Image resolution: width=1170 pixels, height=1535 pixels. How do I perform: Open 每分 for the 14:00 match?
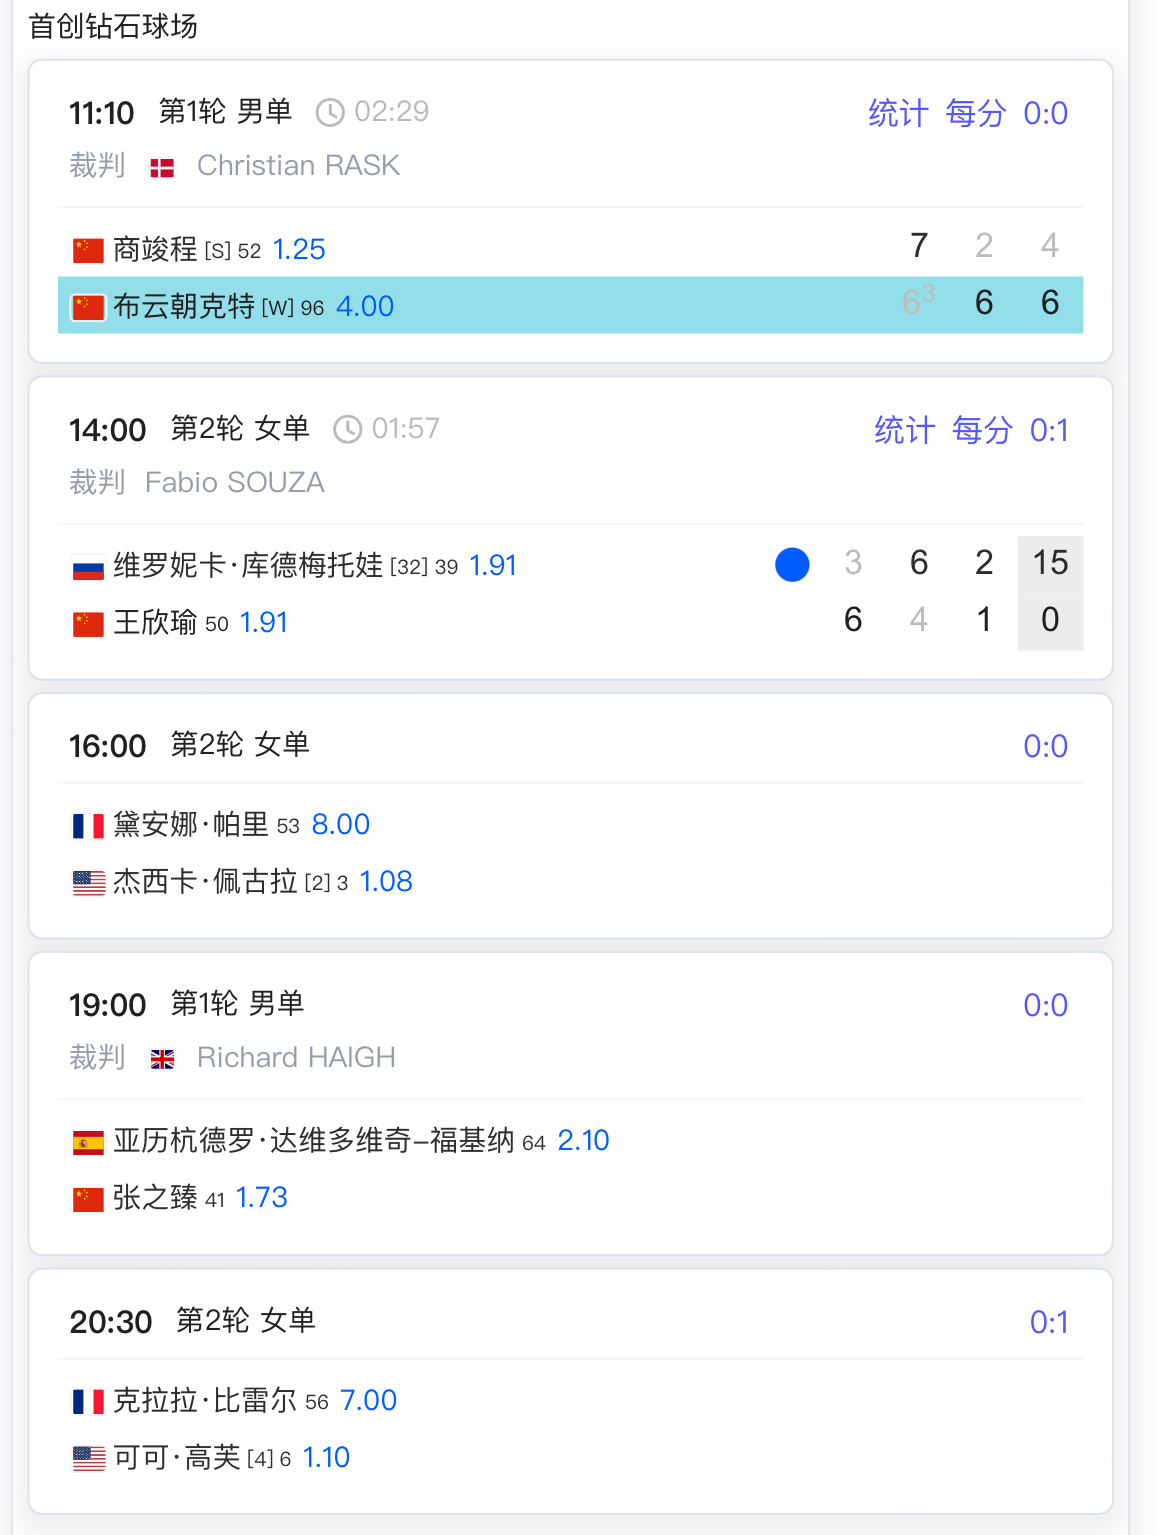click(982, 430)
